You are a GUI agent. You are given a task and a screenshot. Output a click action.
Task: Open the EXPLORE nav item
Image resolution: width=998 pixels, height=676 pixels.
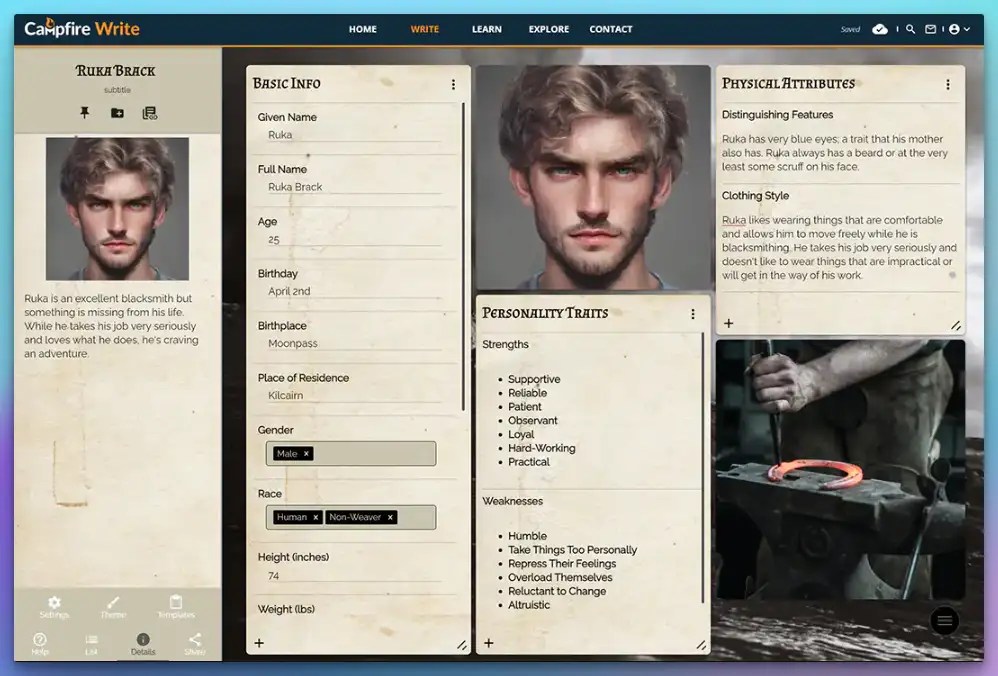(x=549, y=29)
